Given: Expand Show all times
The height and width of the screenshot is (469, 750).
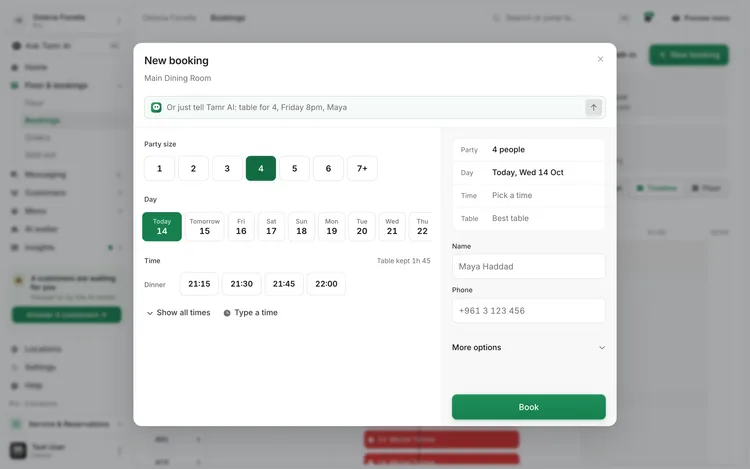Looking at the screenshot, I should point(178,313).
